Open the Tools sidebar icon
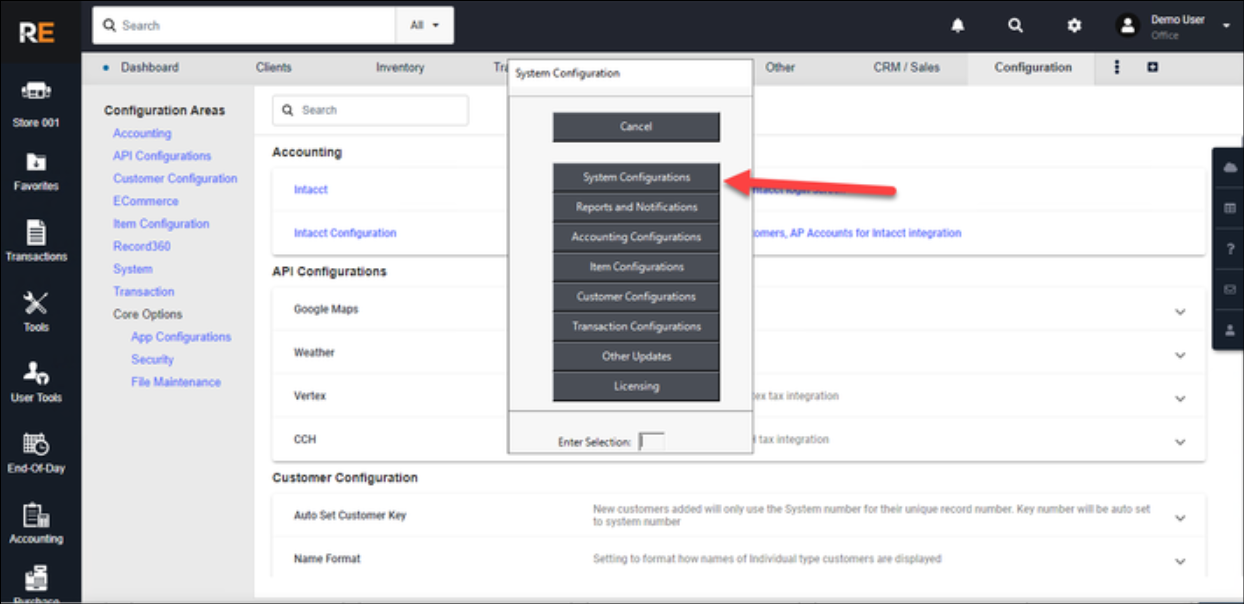Viewport: 1244px width, 604px height. point(36,312)
